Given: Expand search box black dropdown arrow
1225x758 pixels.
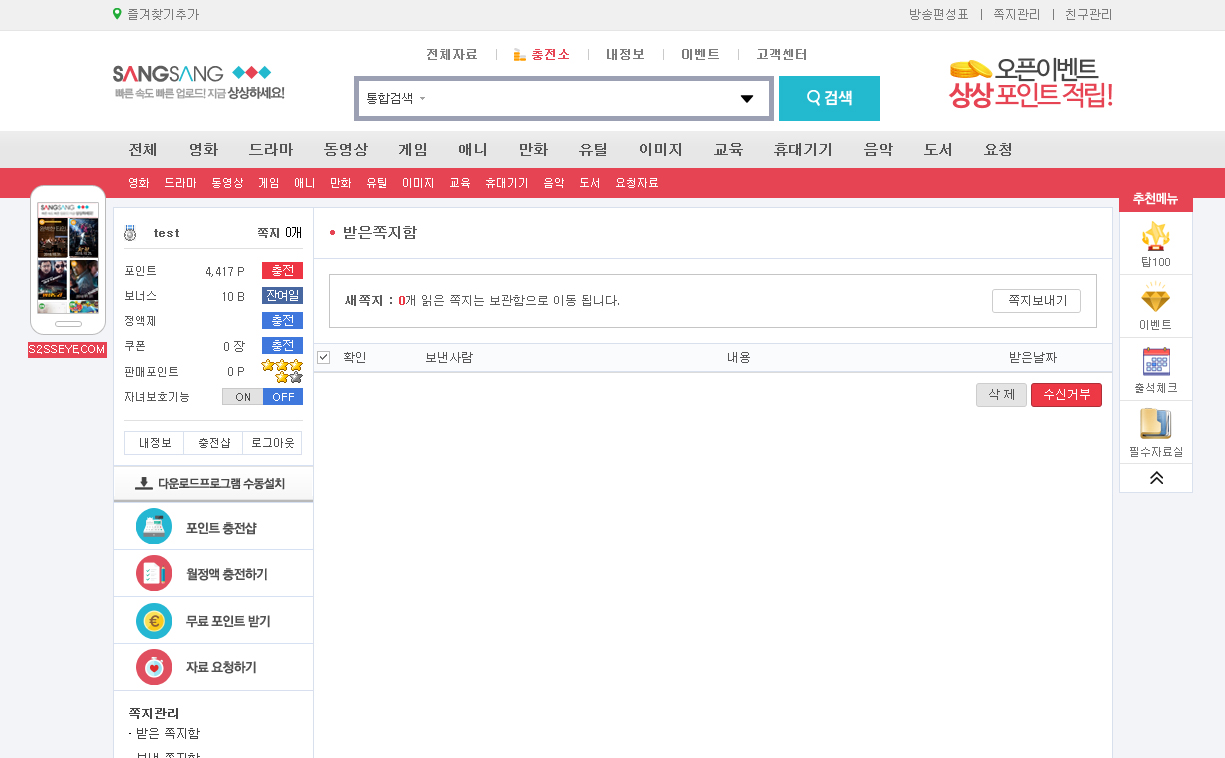Looking at the screenshot, I should click(x=746, y=98).
